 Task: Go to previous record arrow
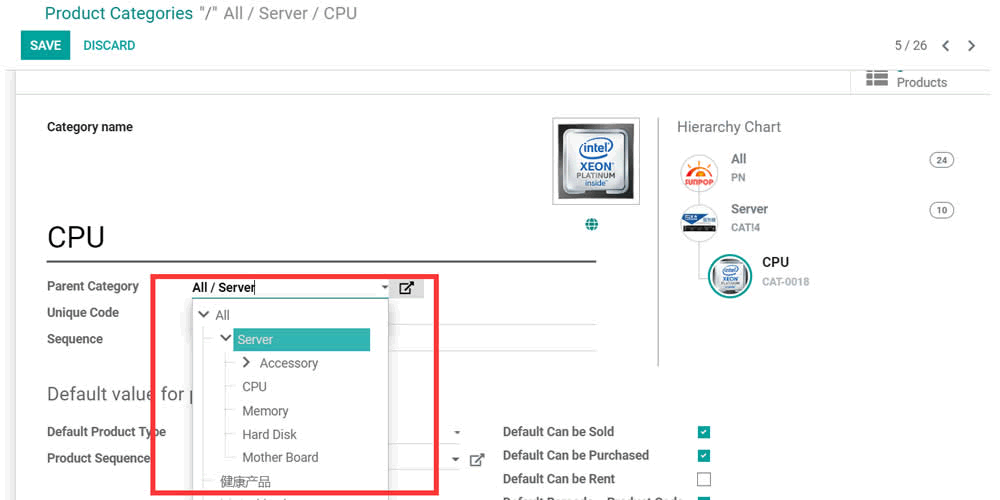945,46
